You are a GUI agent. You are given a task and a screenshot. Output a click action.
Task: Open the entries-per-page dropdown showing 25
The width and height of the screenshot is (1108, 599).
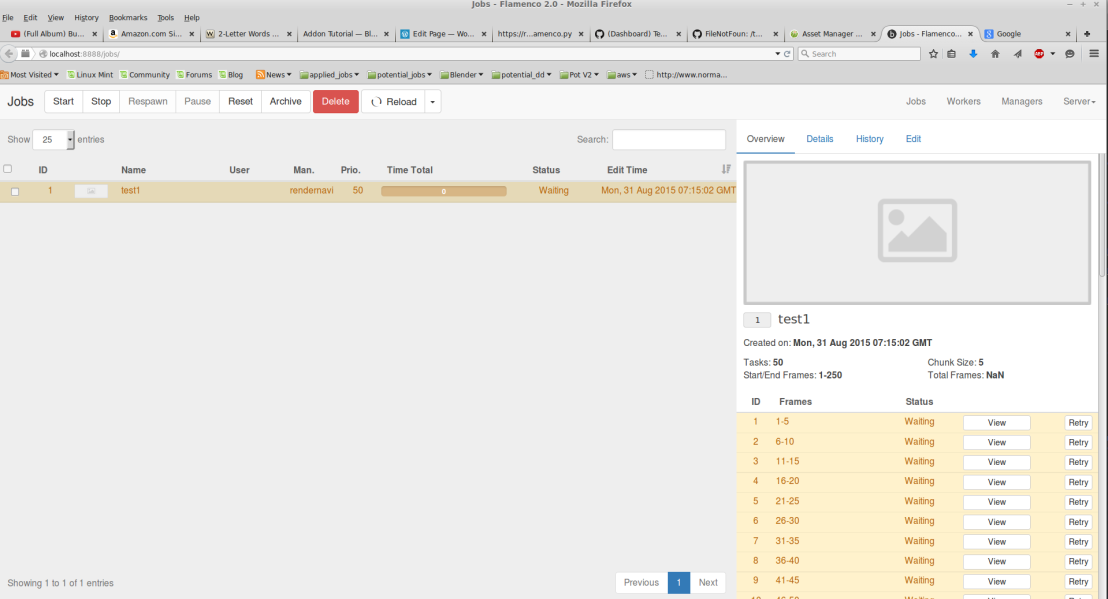point(54,140)
